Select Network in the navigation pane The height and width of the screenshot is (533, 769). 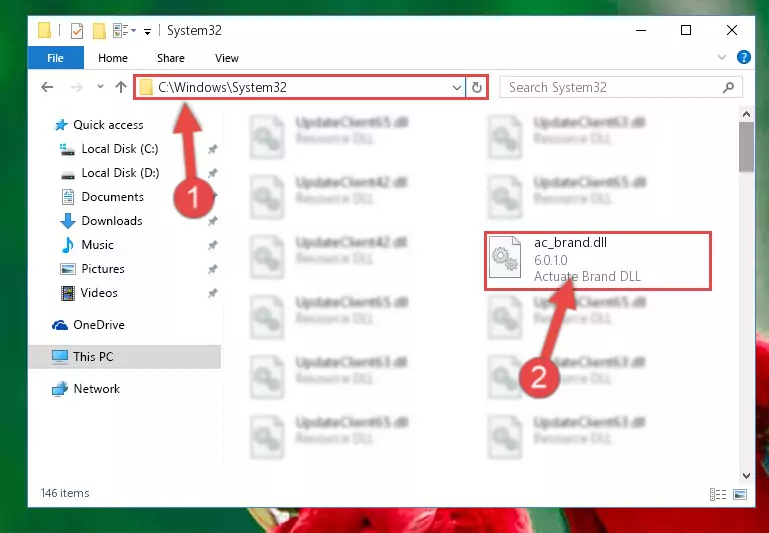click(97, 389)
